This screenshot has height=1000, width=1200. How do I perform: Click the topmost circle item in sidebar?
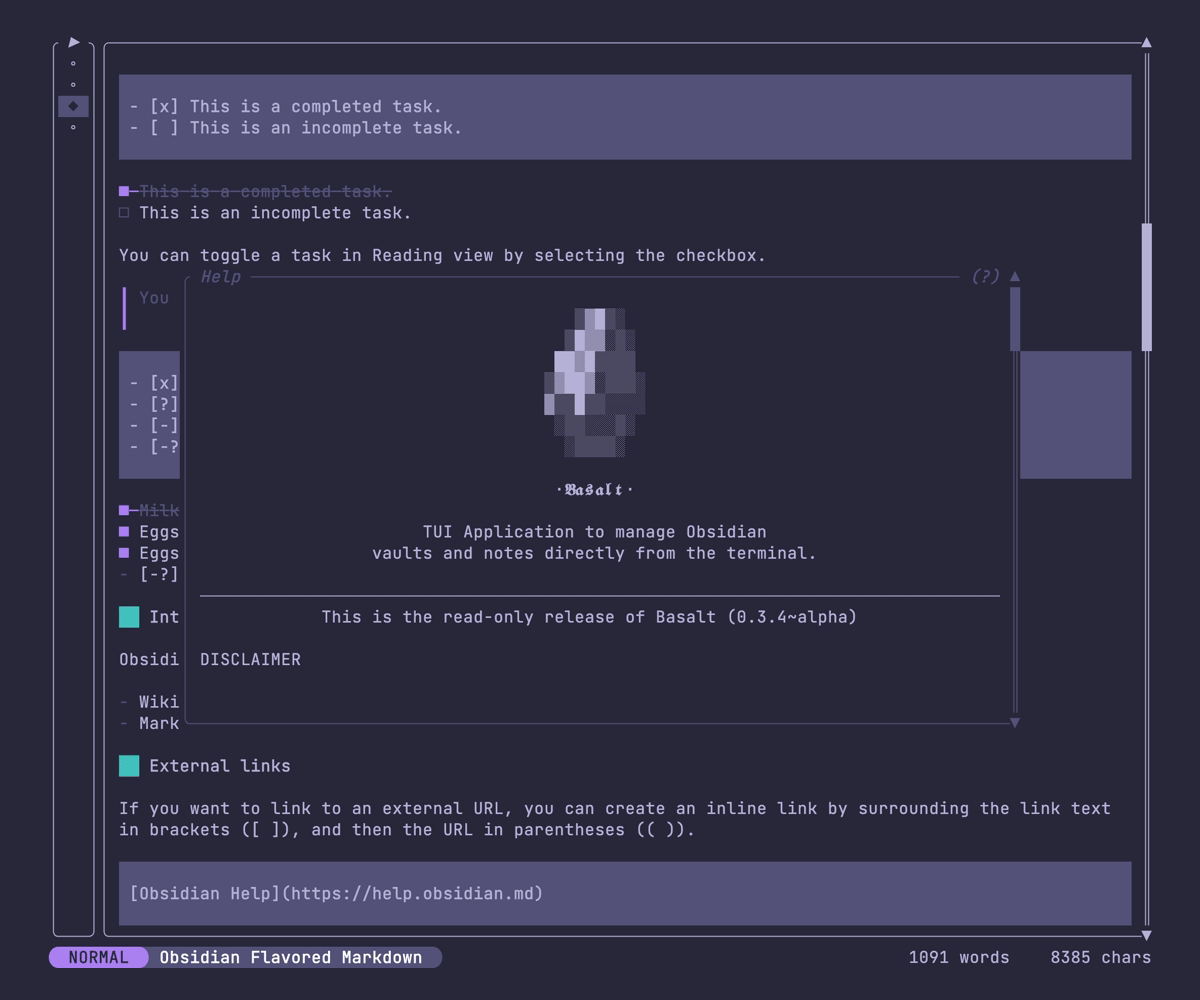tap(73, 64)
